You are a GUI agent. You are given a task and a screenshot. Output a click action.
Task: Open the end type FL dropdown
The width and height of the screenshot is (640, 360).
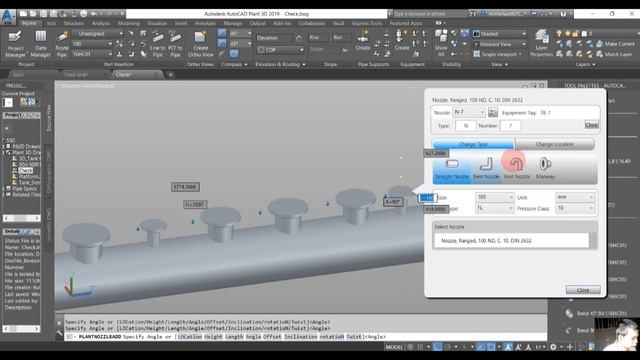[494, 208]
